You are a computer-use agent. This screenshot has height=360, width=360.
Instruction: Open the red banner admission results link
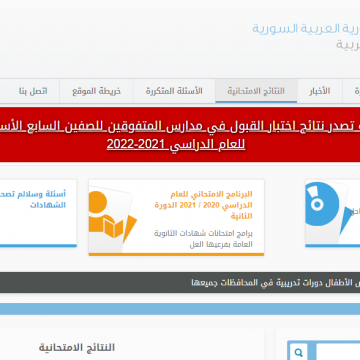180,135
